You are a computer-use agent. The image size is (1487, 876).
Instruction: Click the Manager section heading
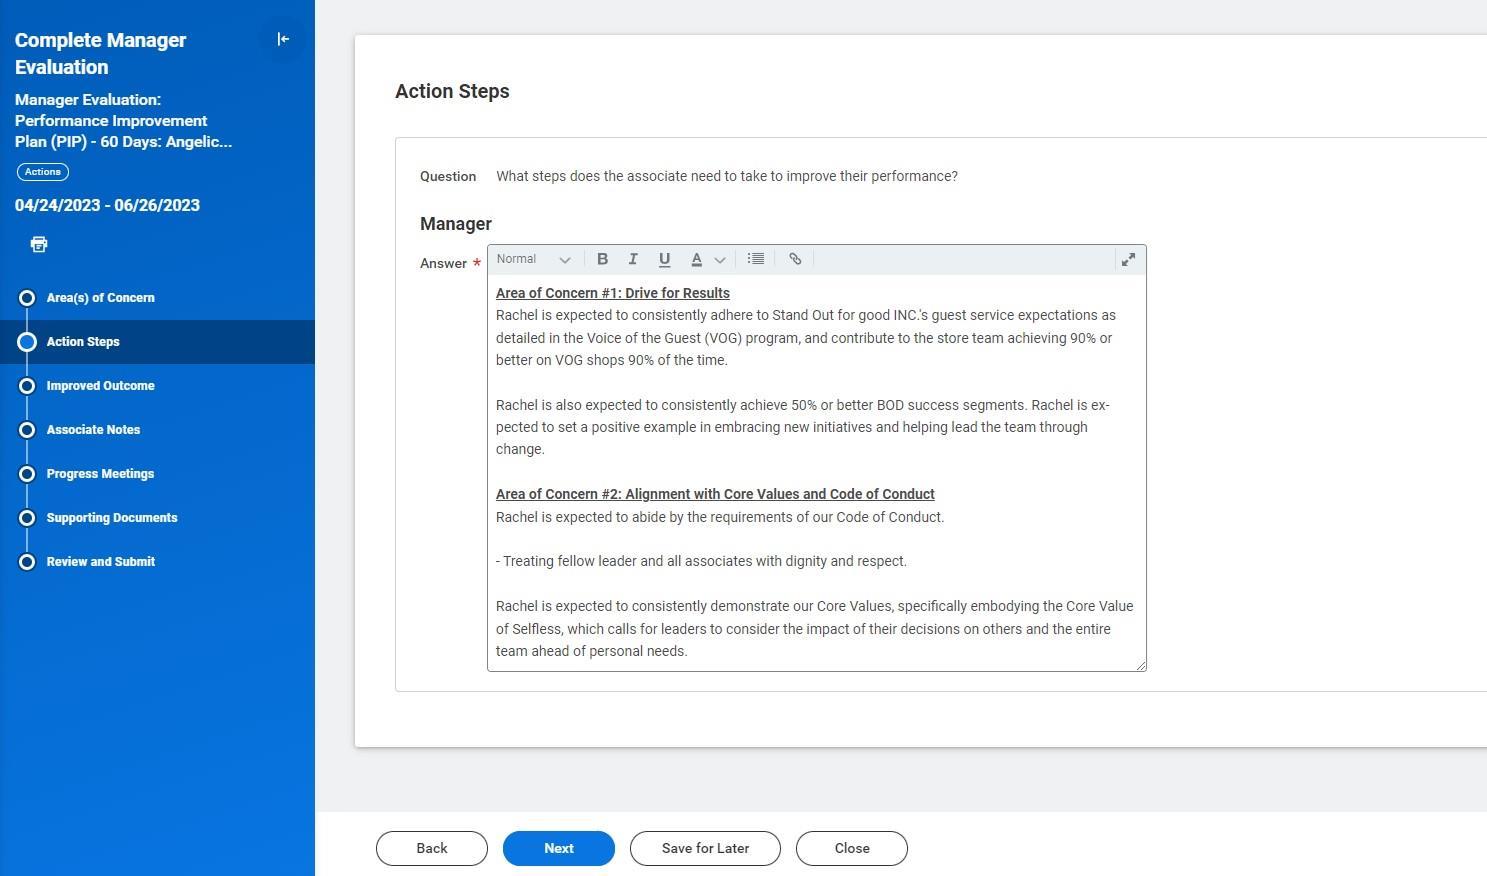tap(456, 224)
